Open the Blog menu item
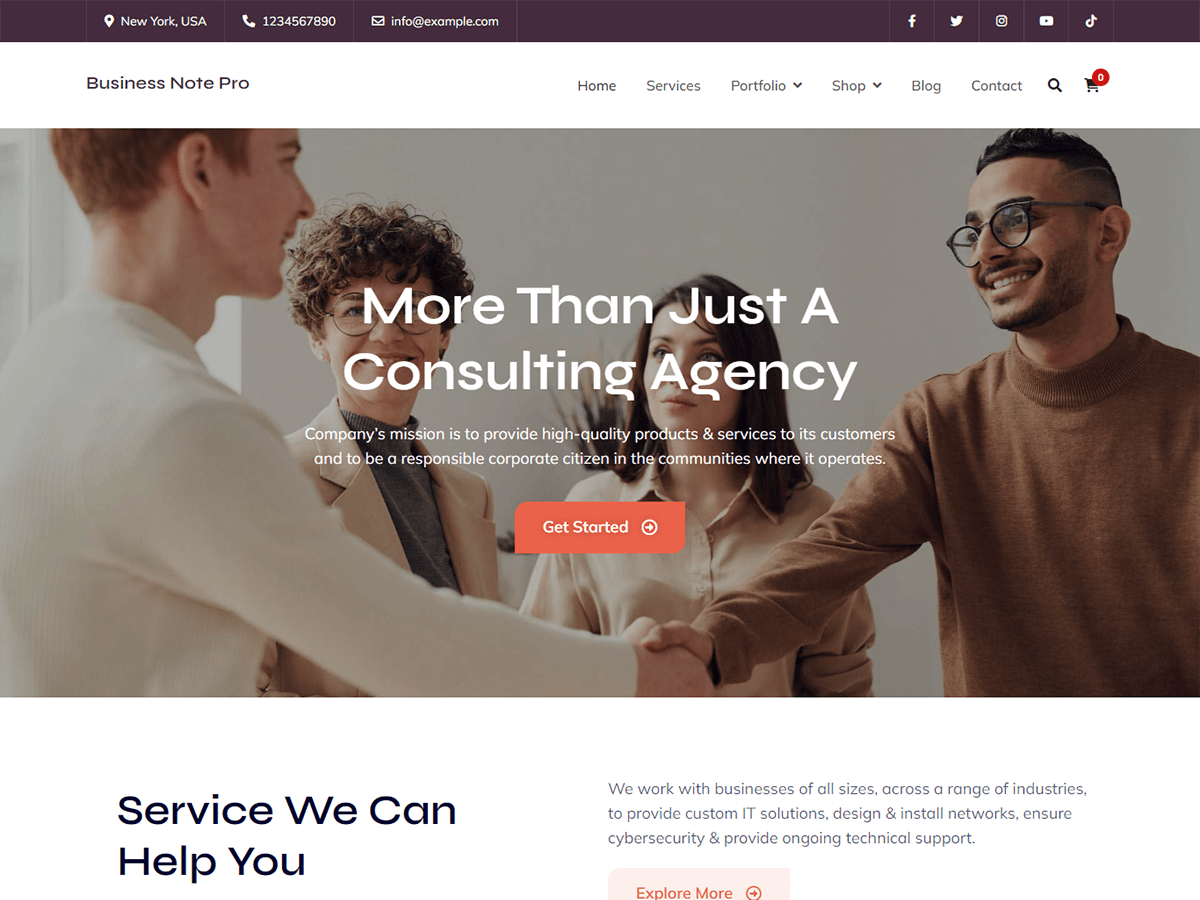Viewport: 1200px width, 900px height. pyautogui.click(x=926, y=86)
